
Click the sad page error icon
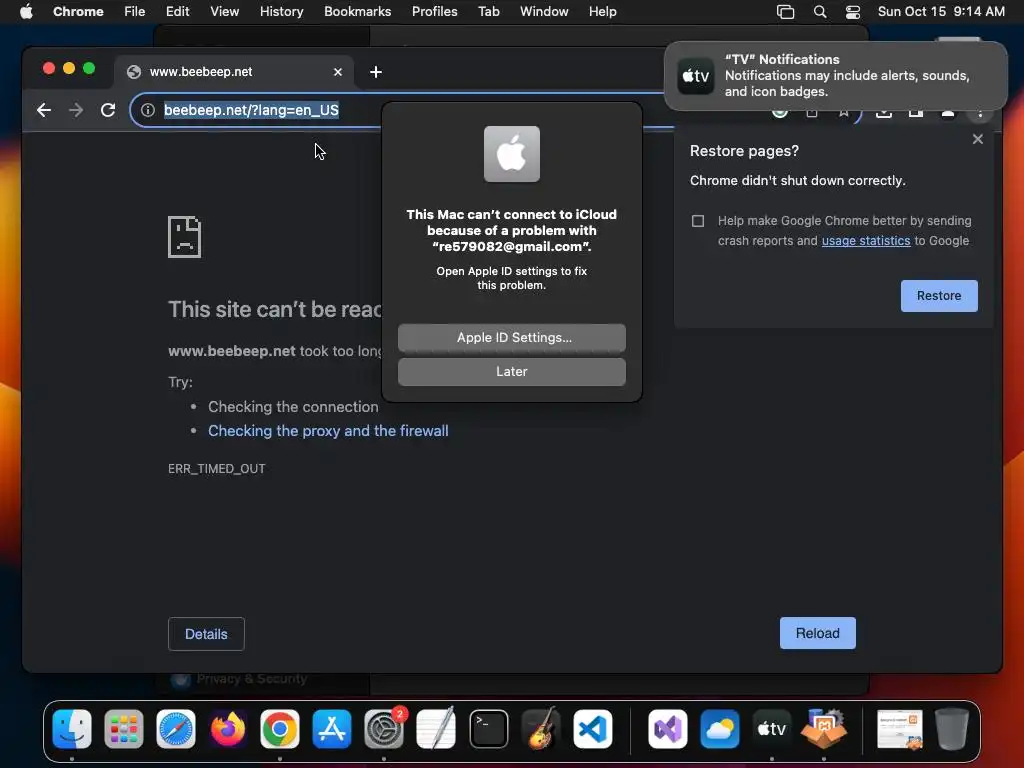(184, 237)
